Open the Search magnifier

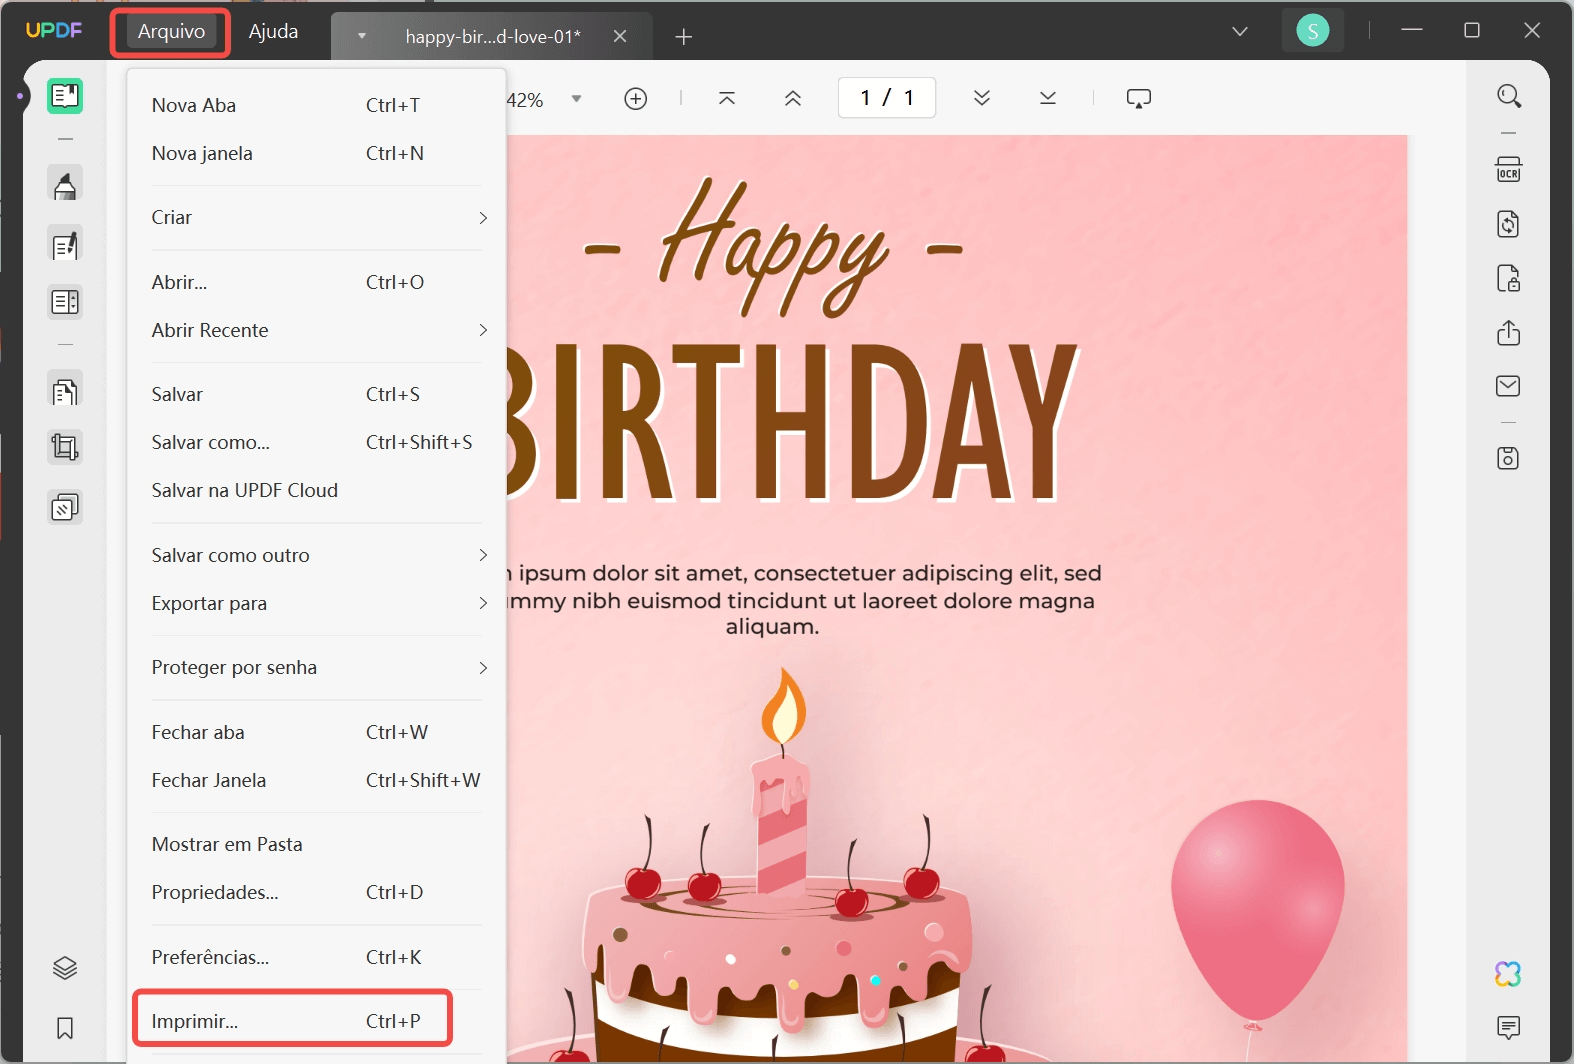[1509, 96]
